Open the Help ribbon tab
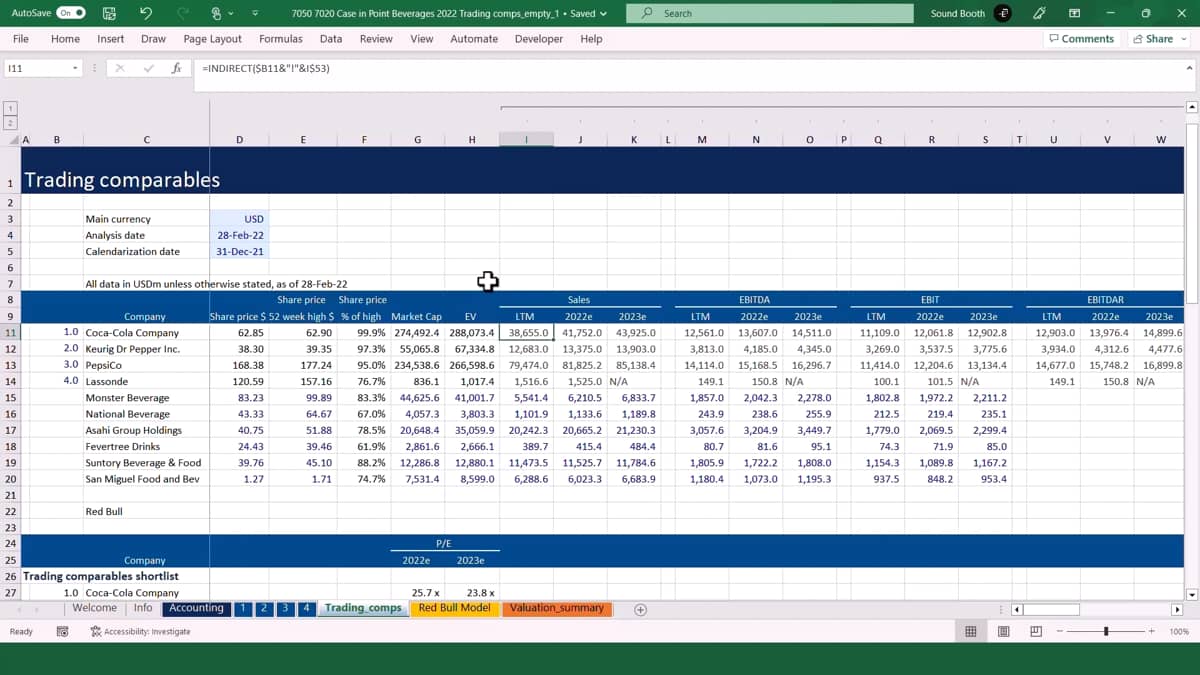The image size is (1200, 675). click(591, 39)
